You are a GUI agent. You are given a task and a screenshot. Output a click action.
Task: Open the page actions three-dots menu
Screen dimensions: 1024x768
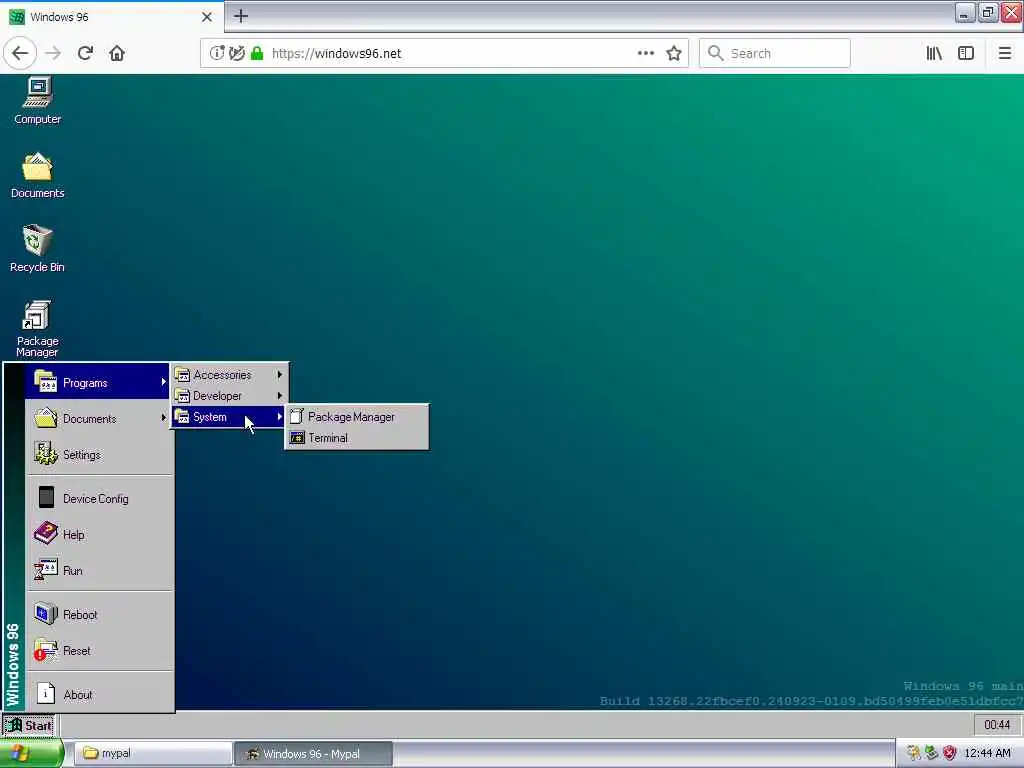(x=646, y=53)
